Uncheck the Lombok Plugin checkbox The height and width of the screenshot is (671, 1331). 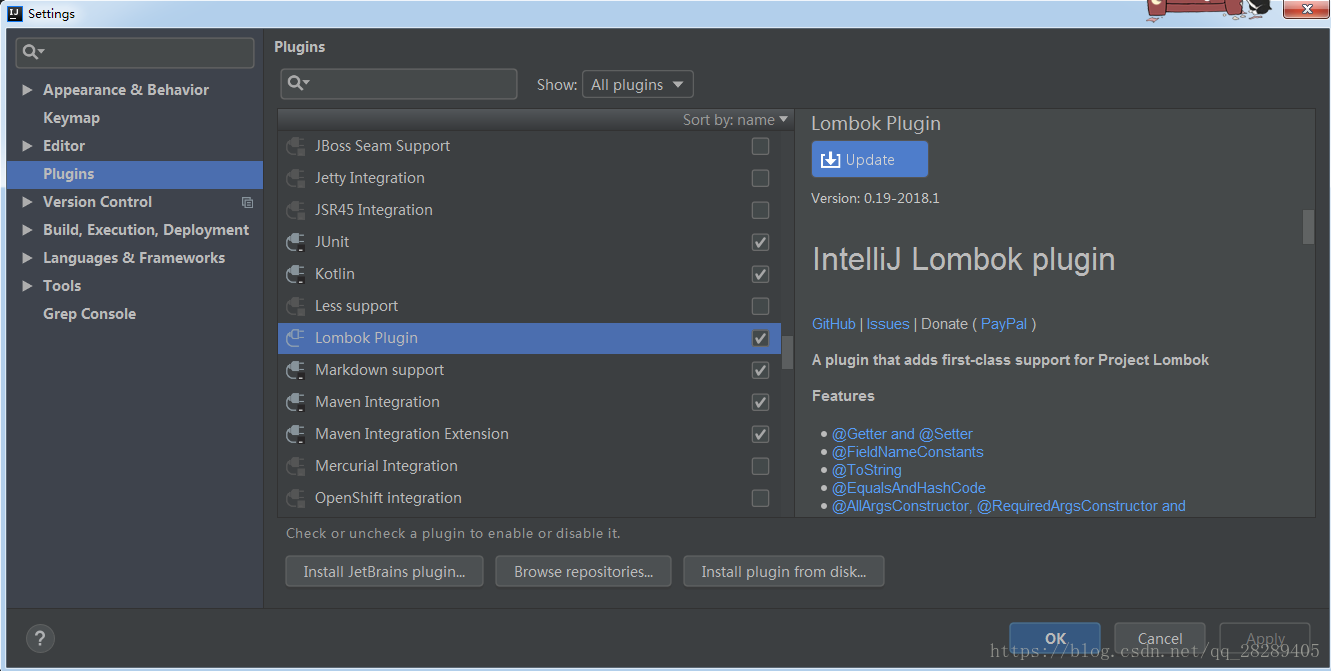pos(760,338)
